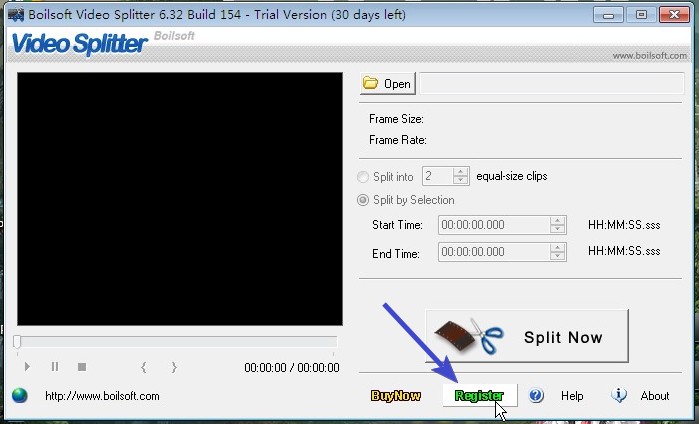Select the Split by Selection radio button
Image resolution: width=699 pixels, height=424 pixels.
pyautogui.click(x=363, y=200)
